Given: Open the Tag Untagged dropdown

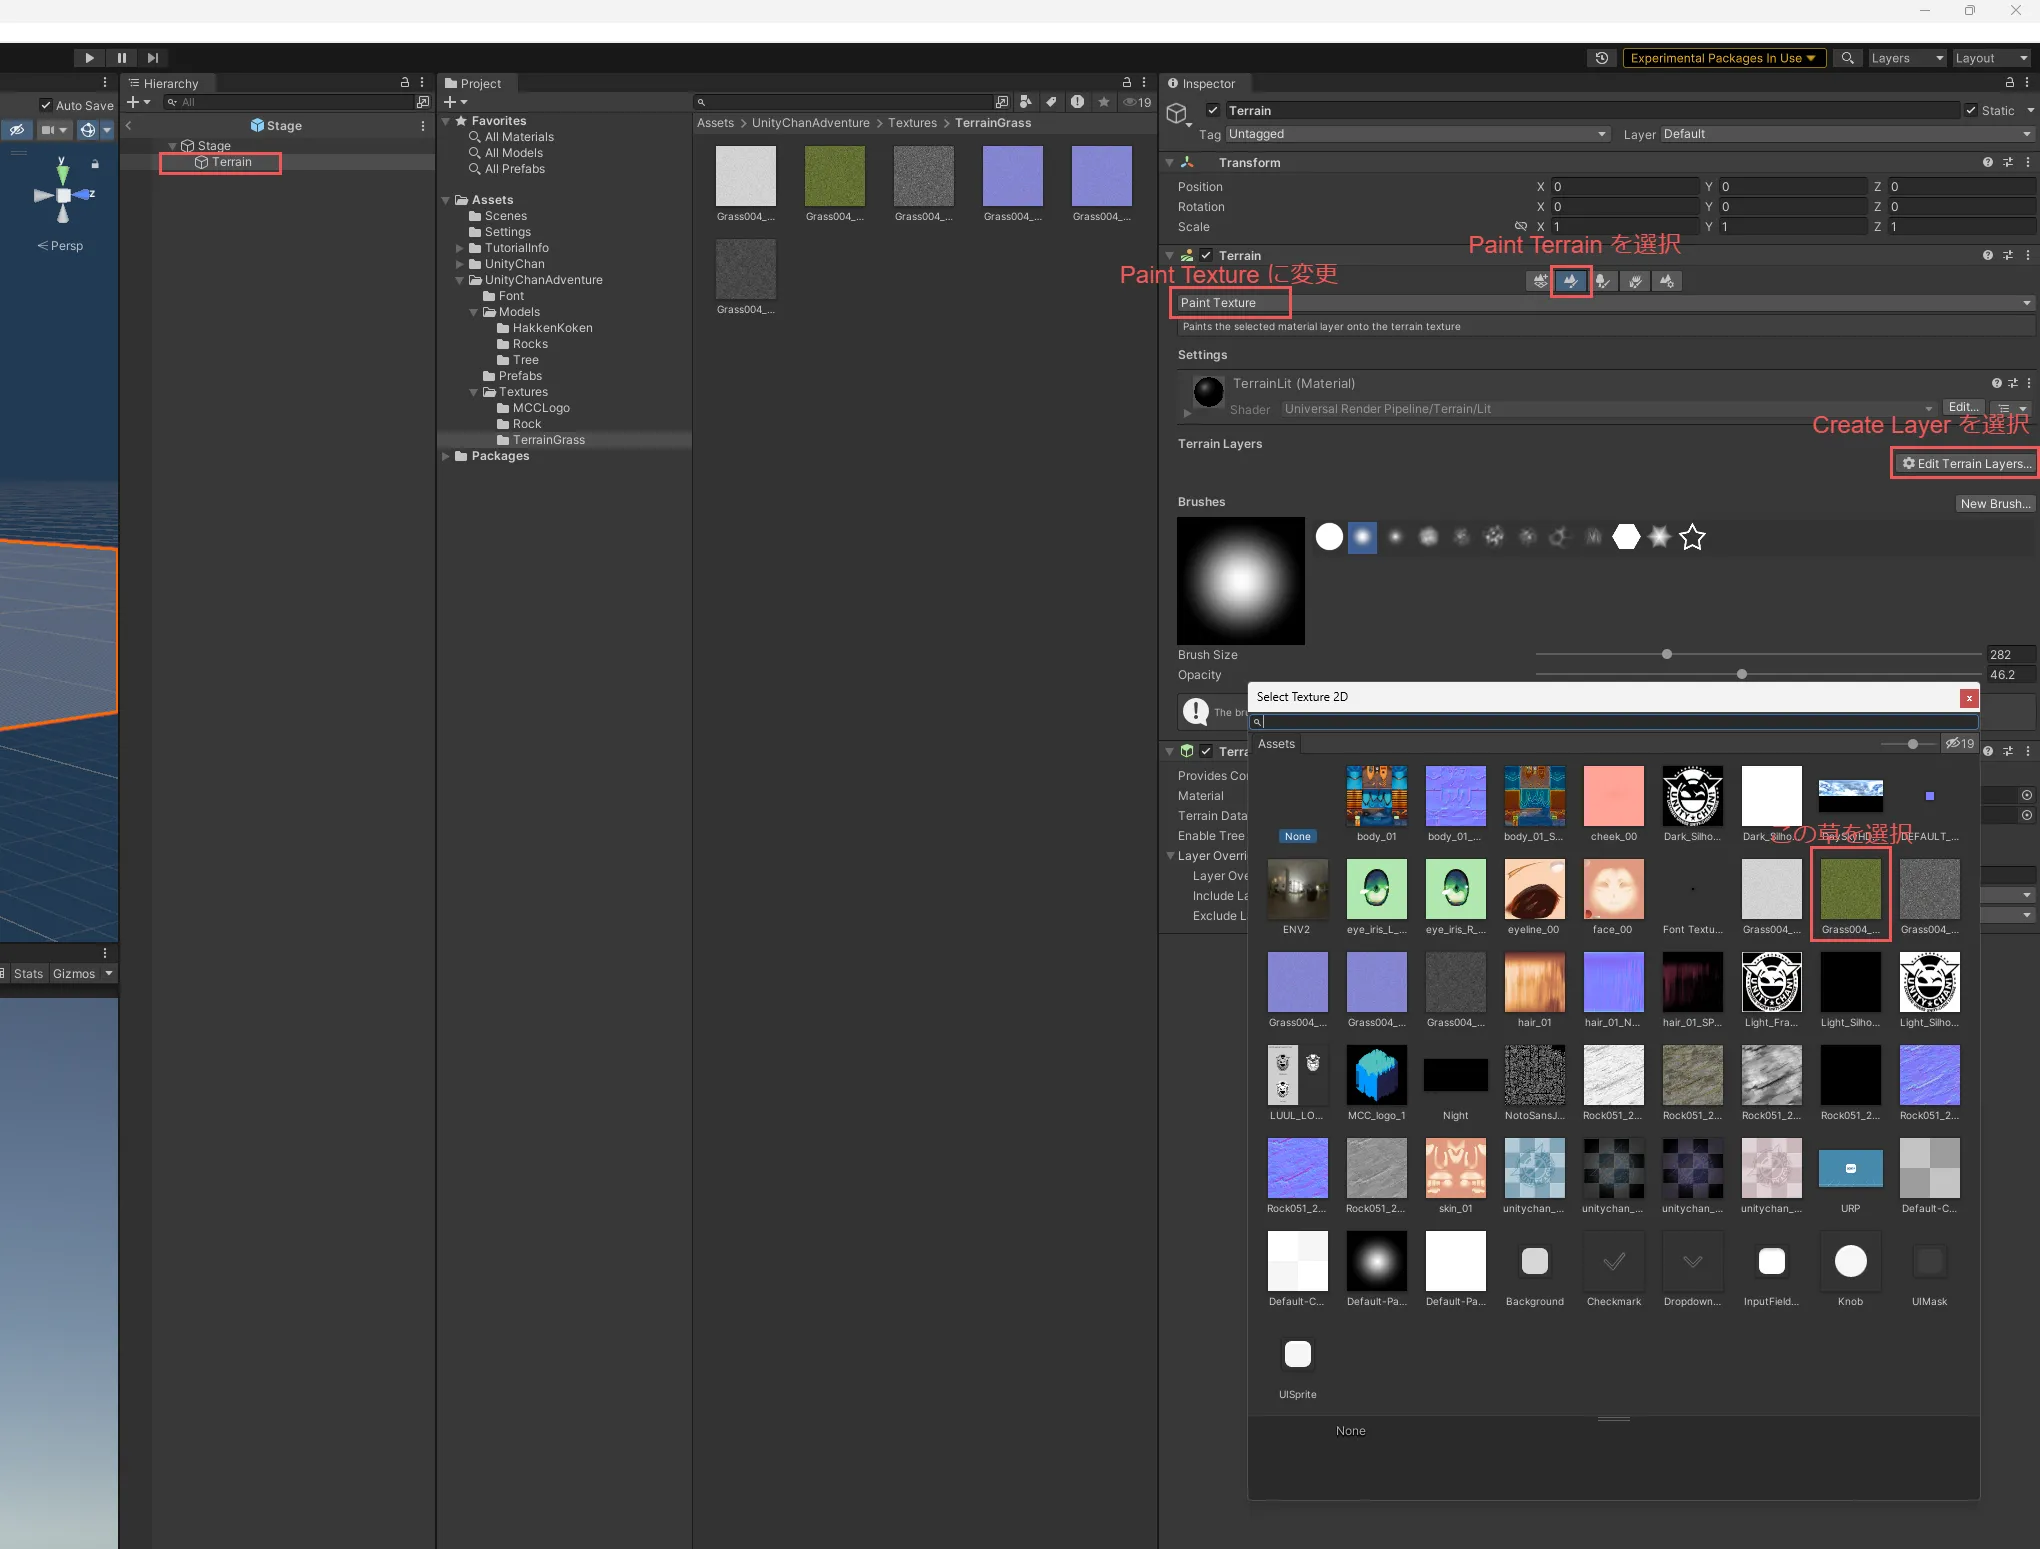Looking at the screenshot, I should [1417, 134].
